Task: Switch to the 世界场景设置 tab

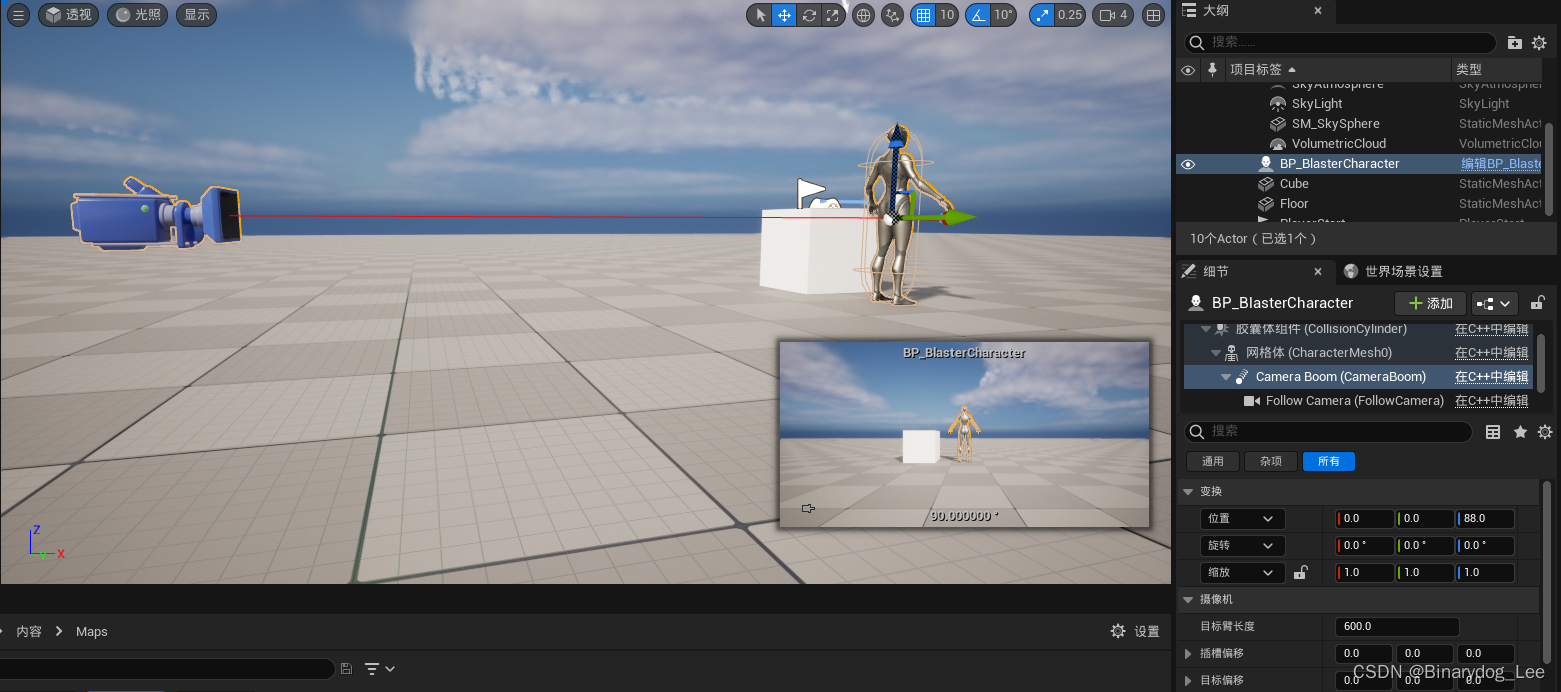Action: pos(1393,271)
